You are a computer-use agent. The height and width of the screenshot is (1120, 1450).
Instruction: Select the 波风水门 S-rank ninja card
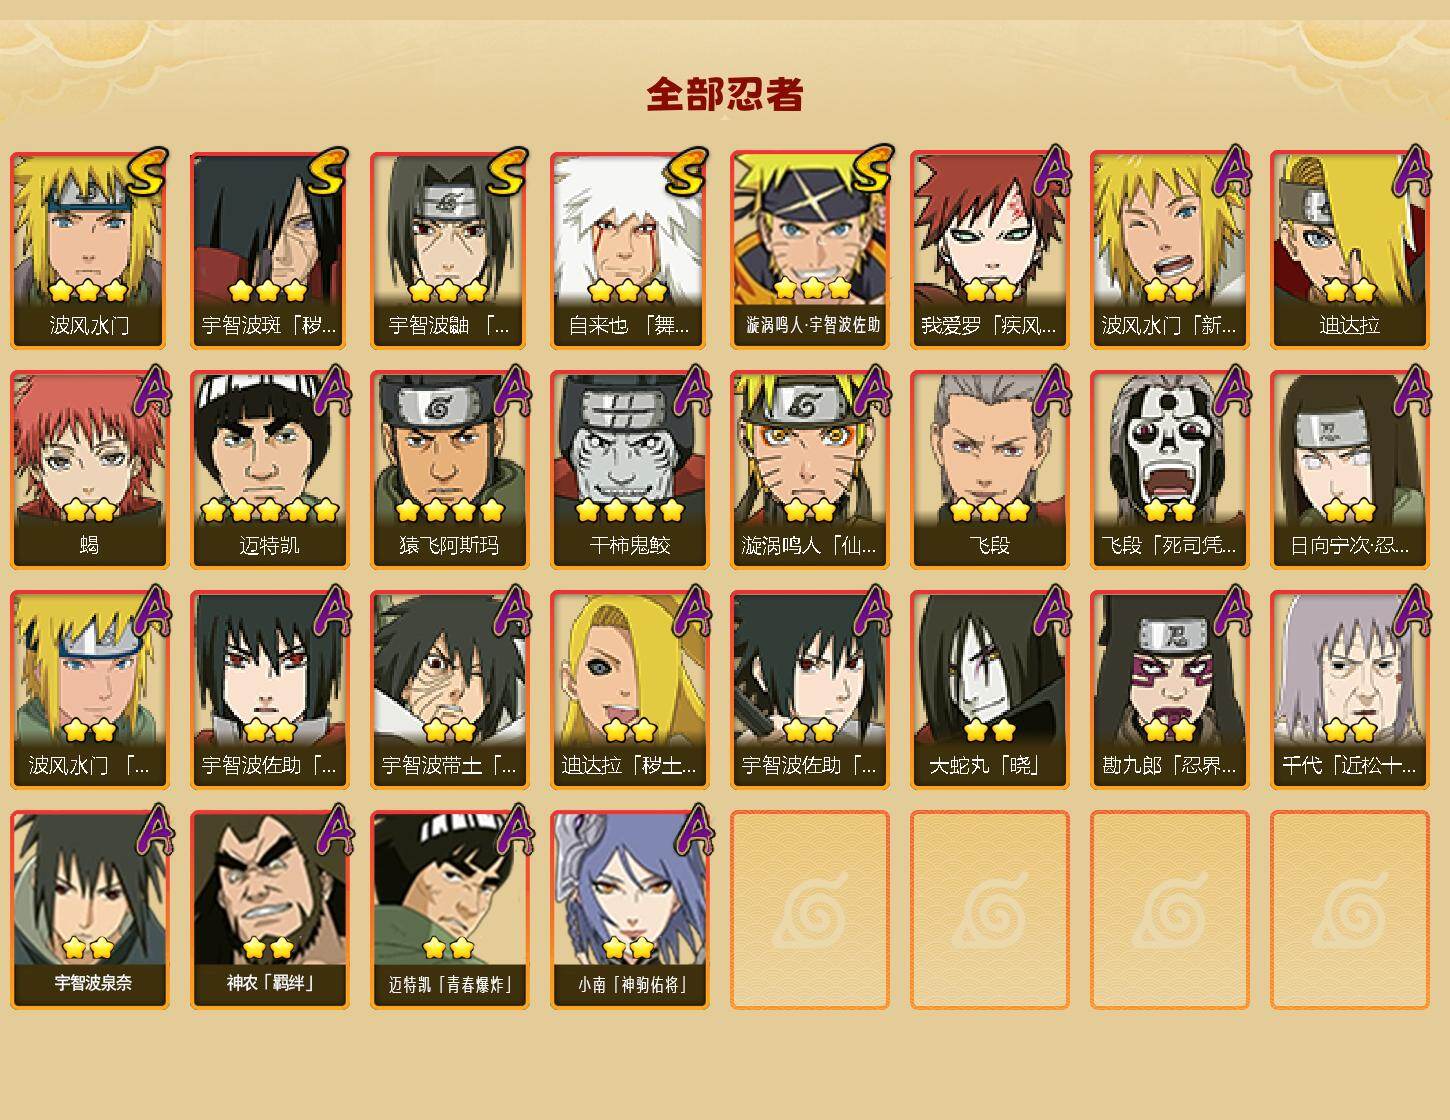90,250
